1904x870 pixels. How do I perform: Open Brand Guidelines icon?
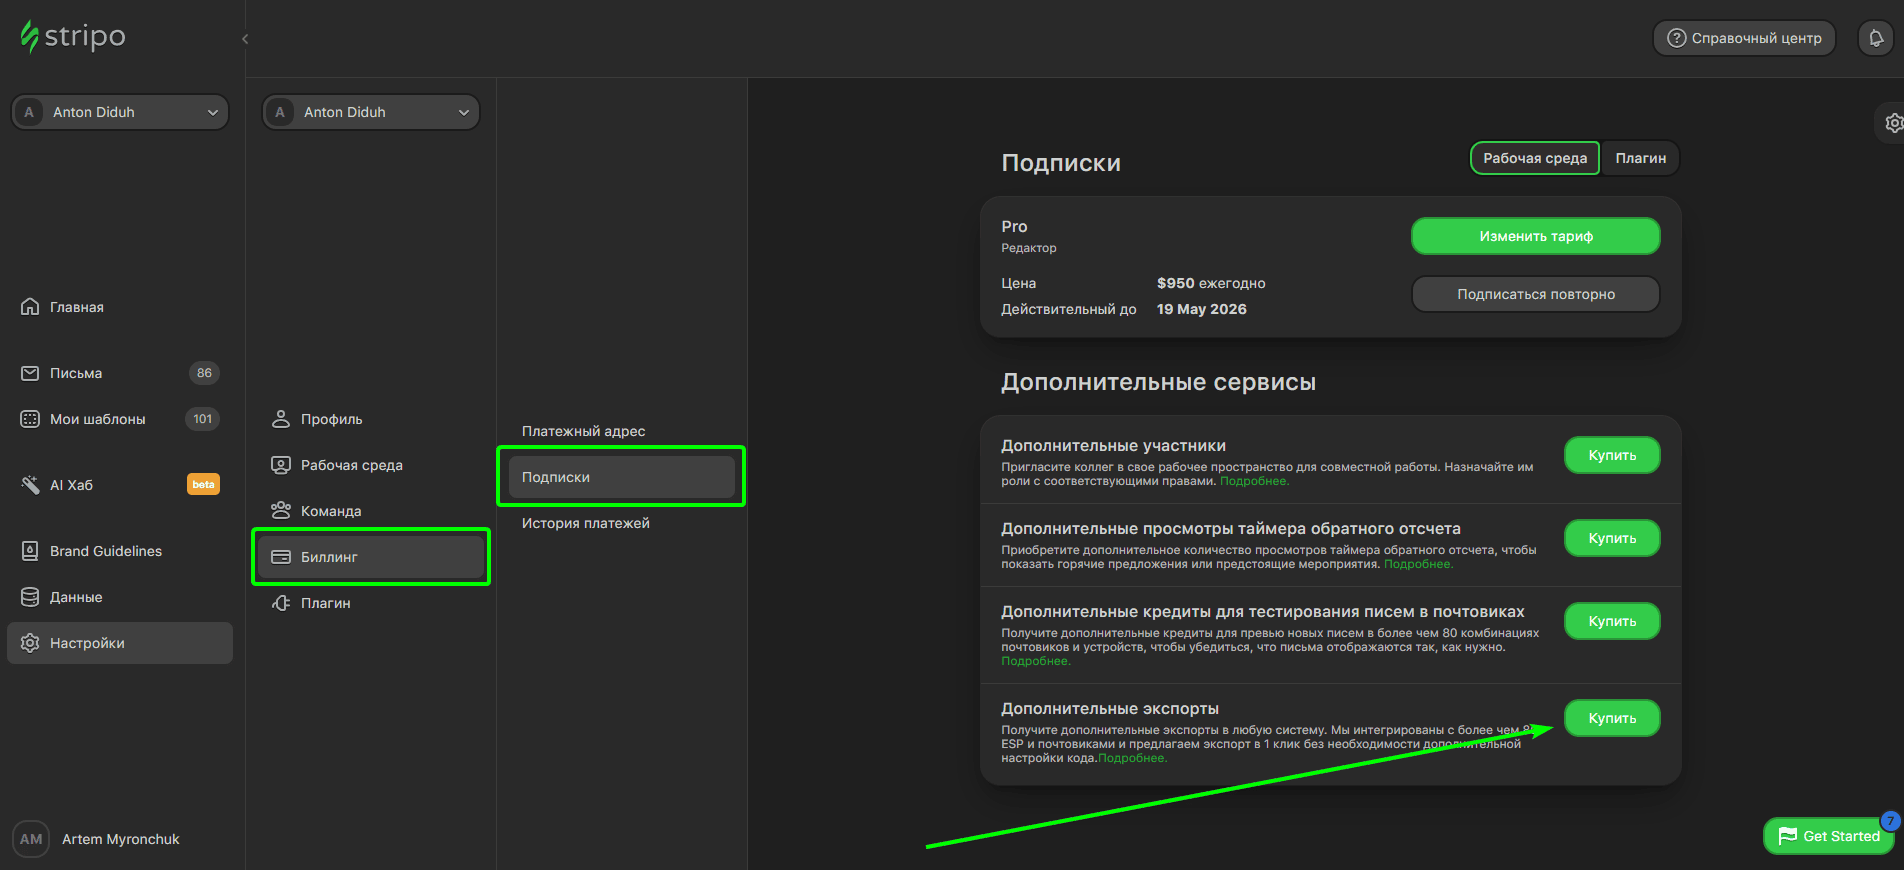tap(30, 551)
